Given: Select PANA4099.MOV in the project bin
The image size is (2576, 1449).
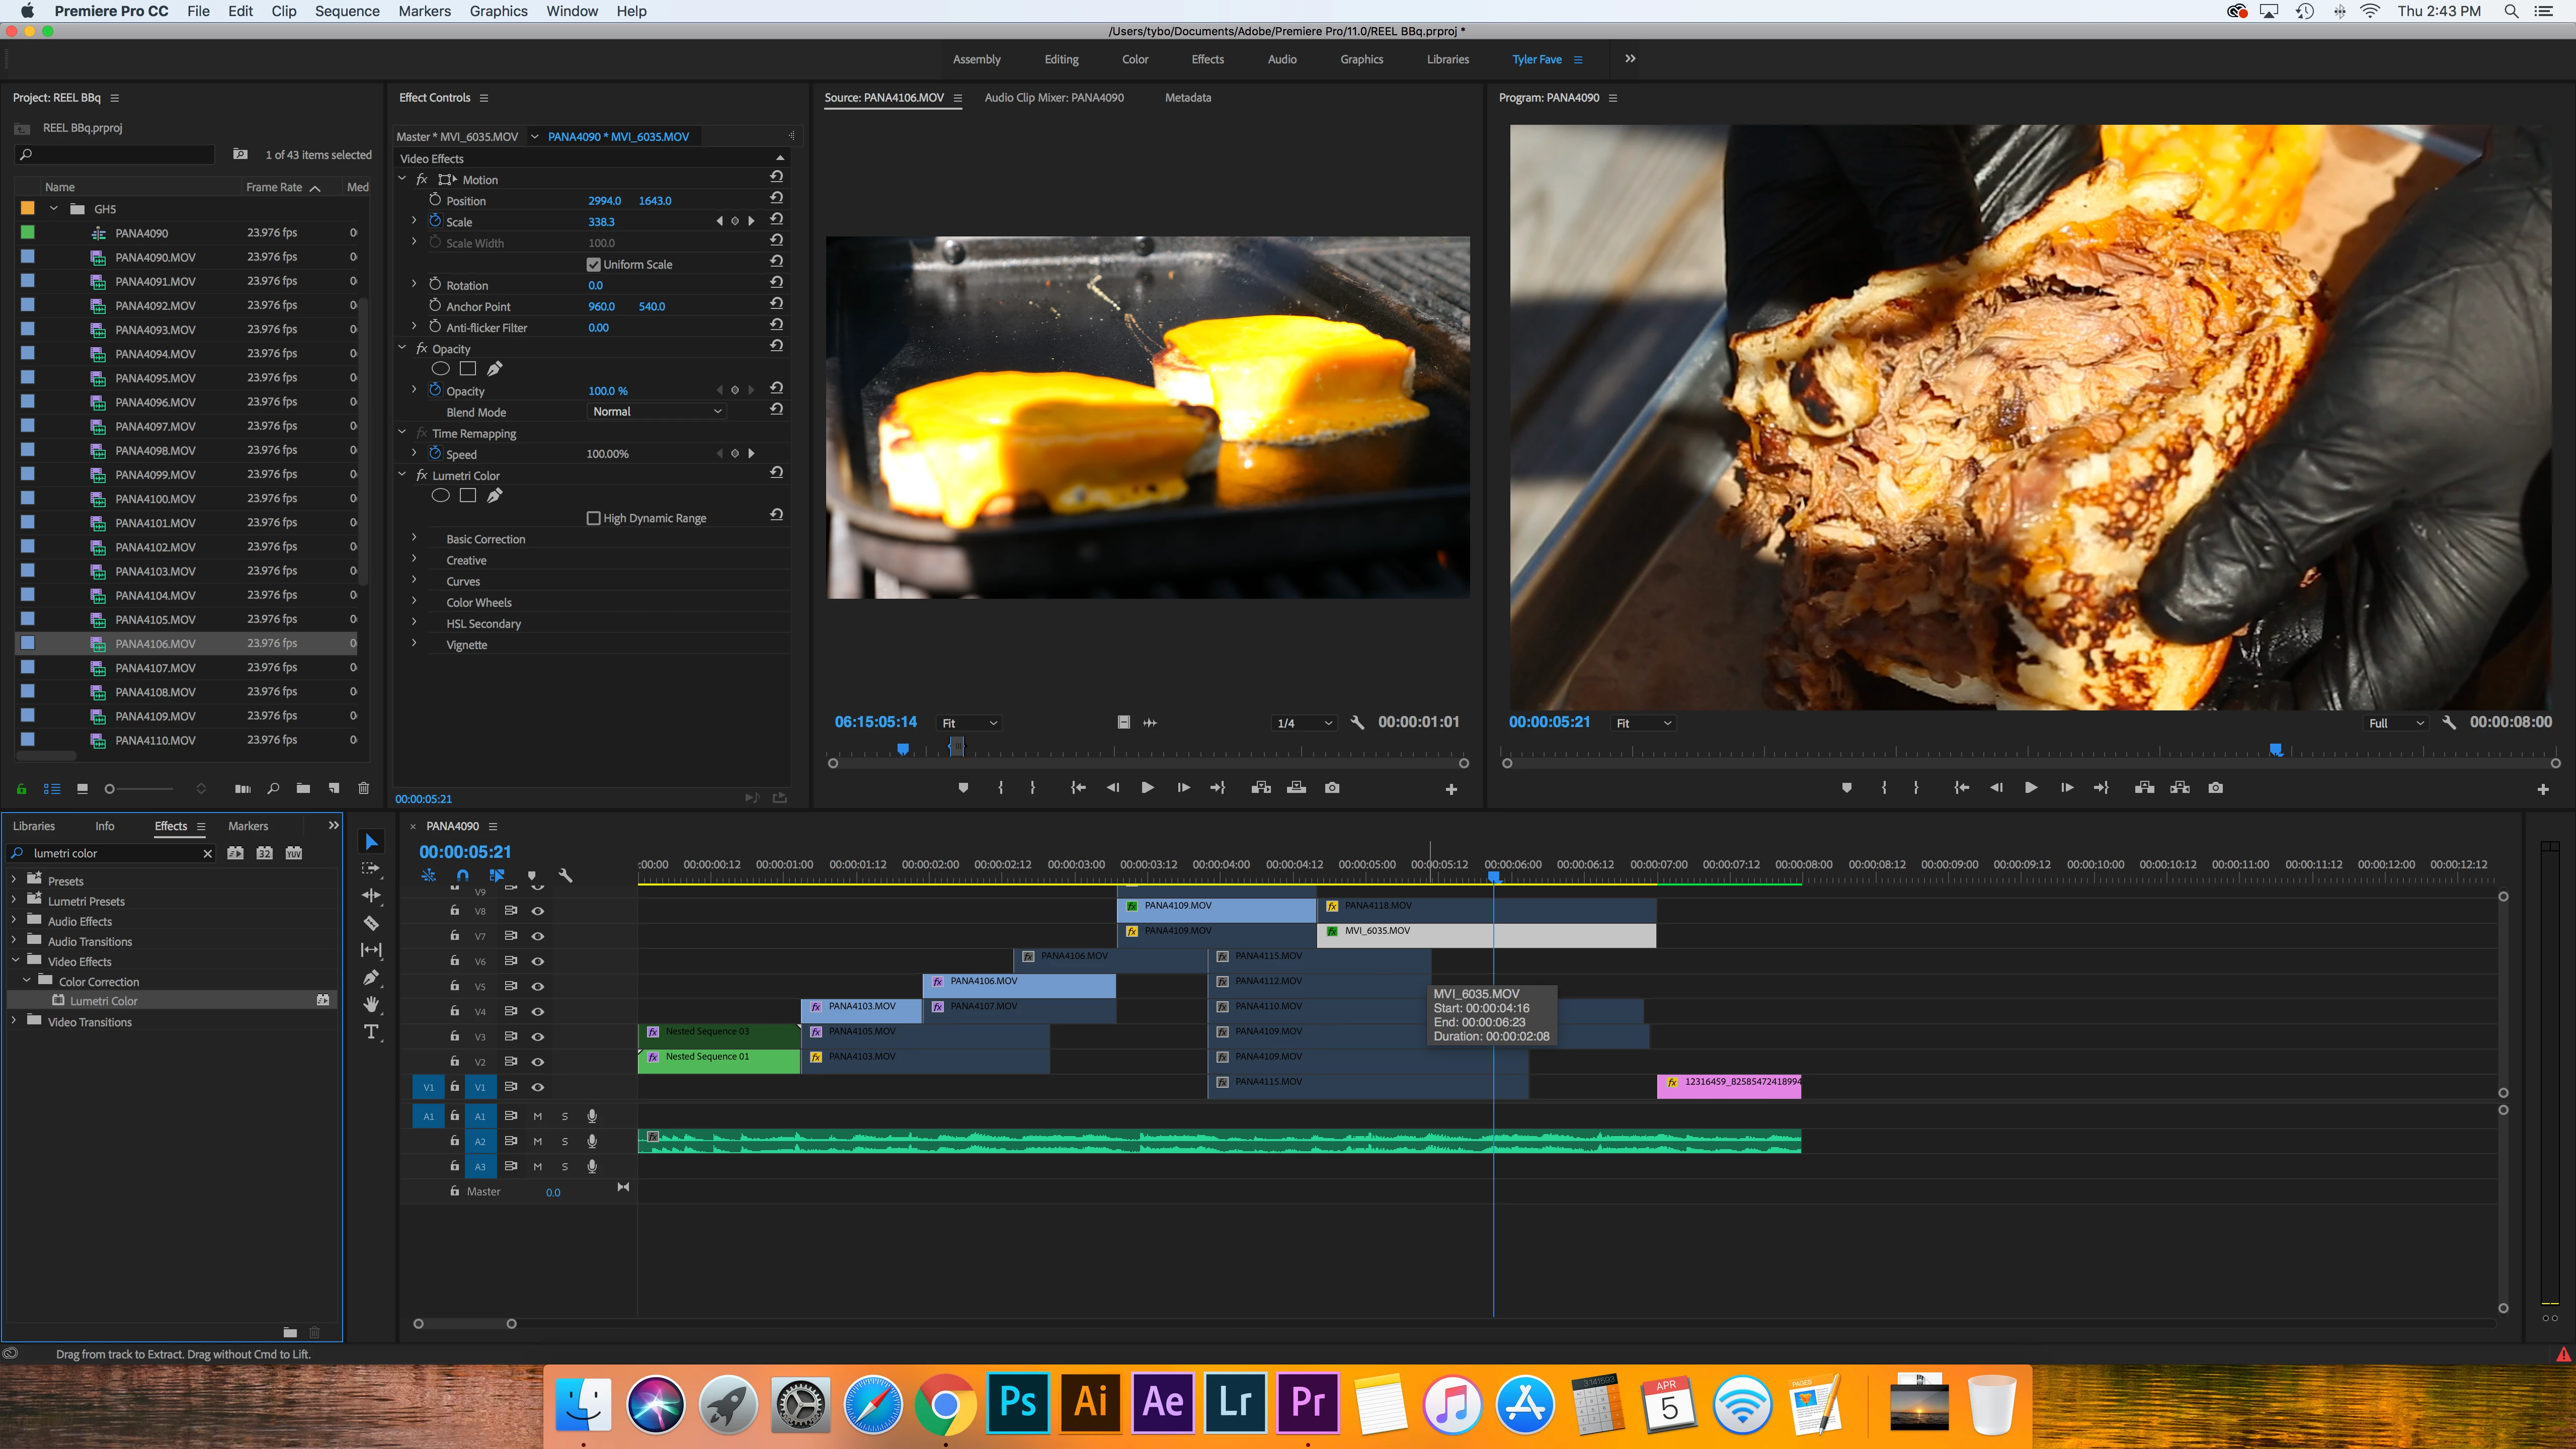Looking at the screenshot, I should pos(155,475).
